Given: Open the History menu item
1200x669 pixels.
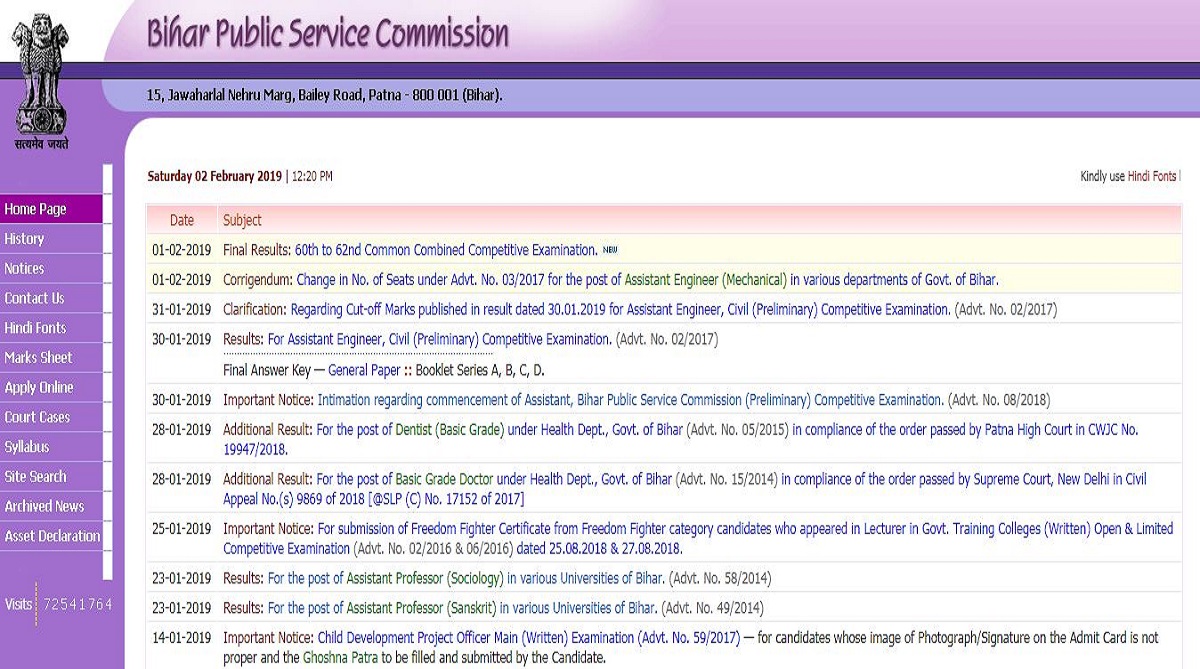Looking at the screenshot, I should click(x=51, y=239).
